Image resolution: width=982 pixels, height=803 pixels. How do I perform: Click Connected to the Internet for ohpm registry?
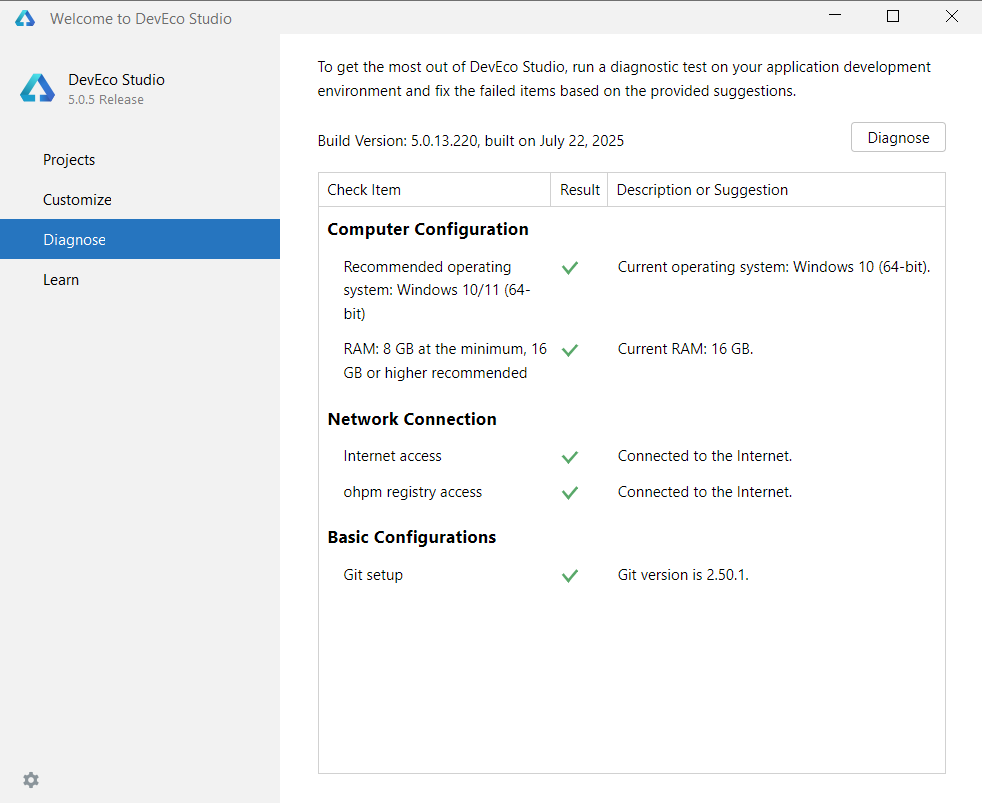click(705, 492)
